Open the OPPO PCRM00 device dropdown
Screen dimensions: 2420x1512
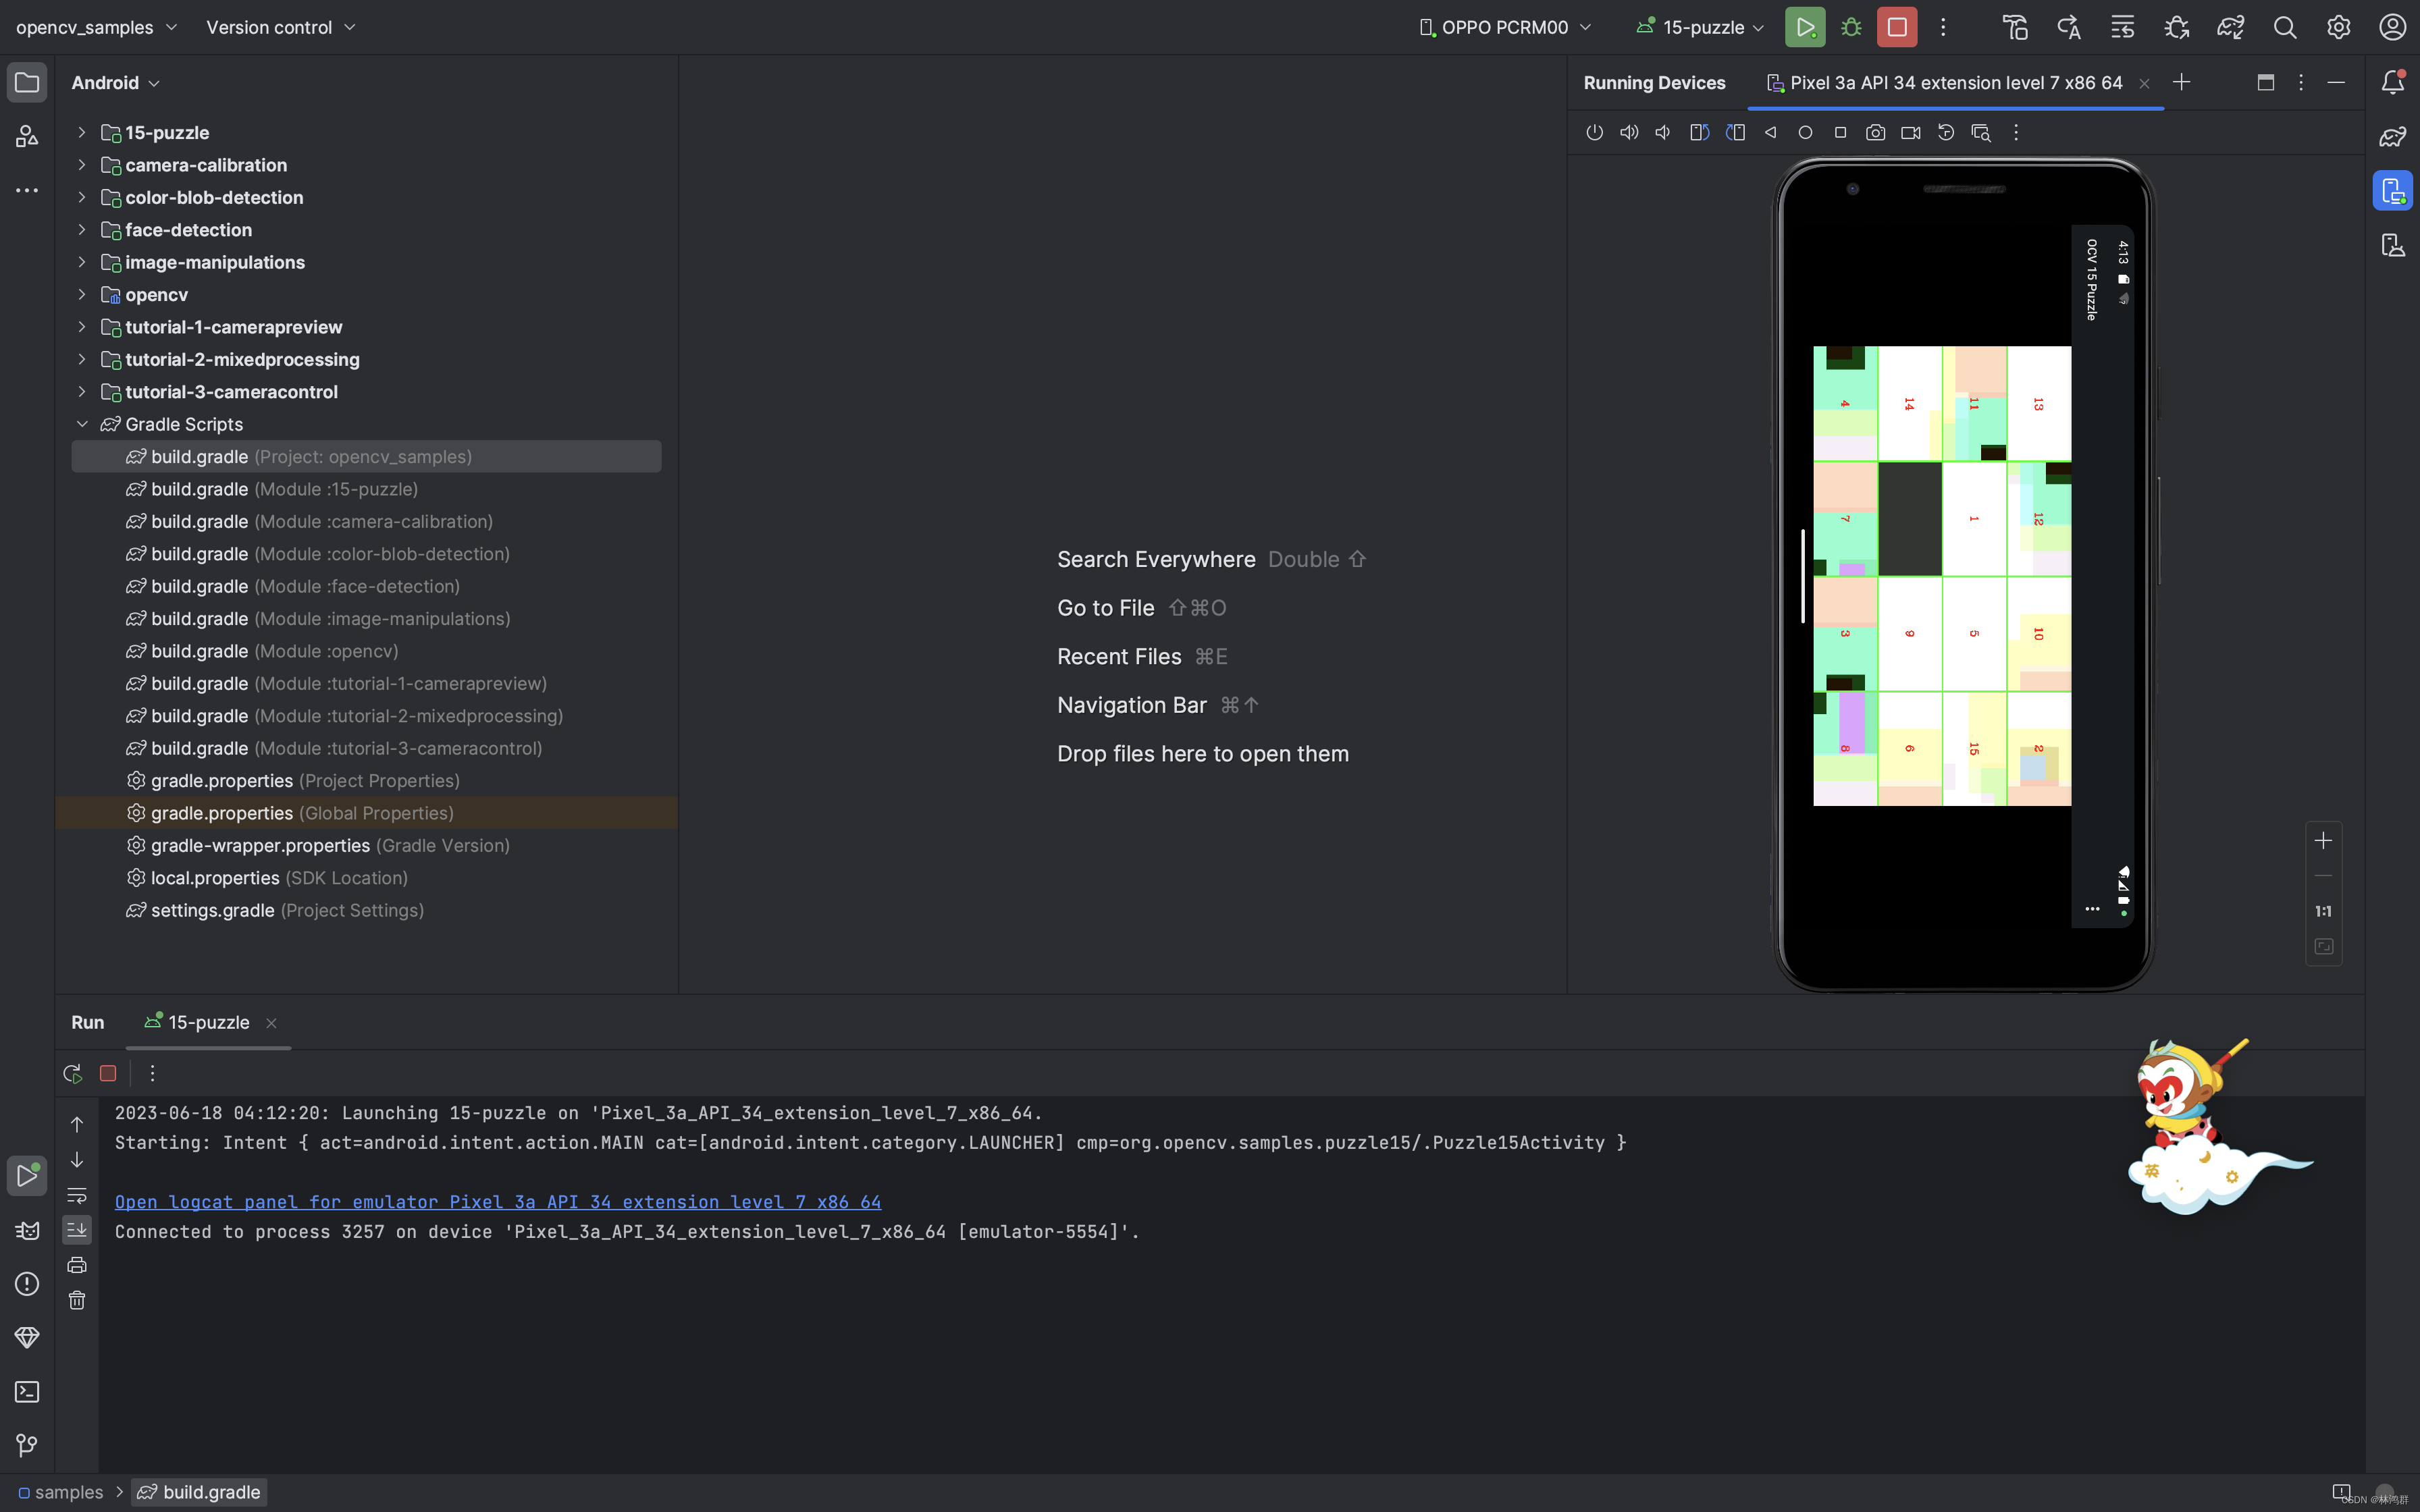[1504, 27]
